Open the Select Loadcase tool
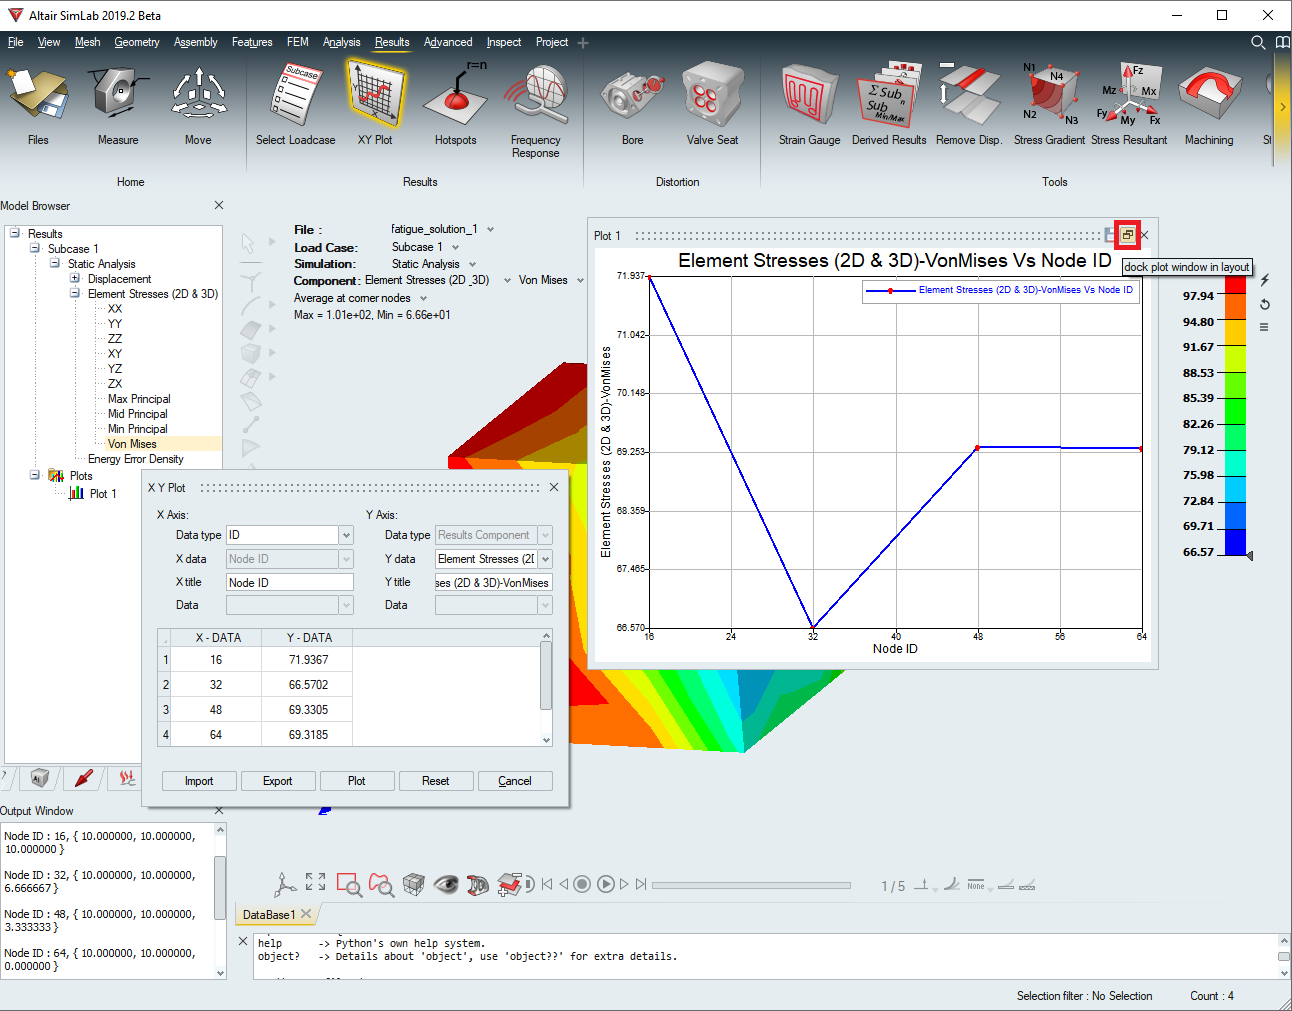The image size is (1292, 1011). (x=295, y=103)
